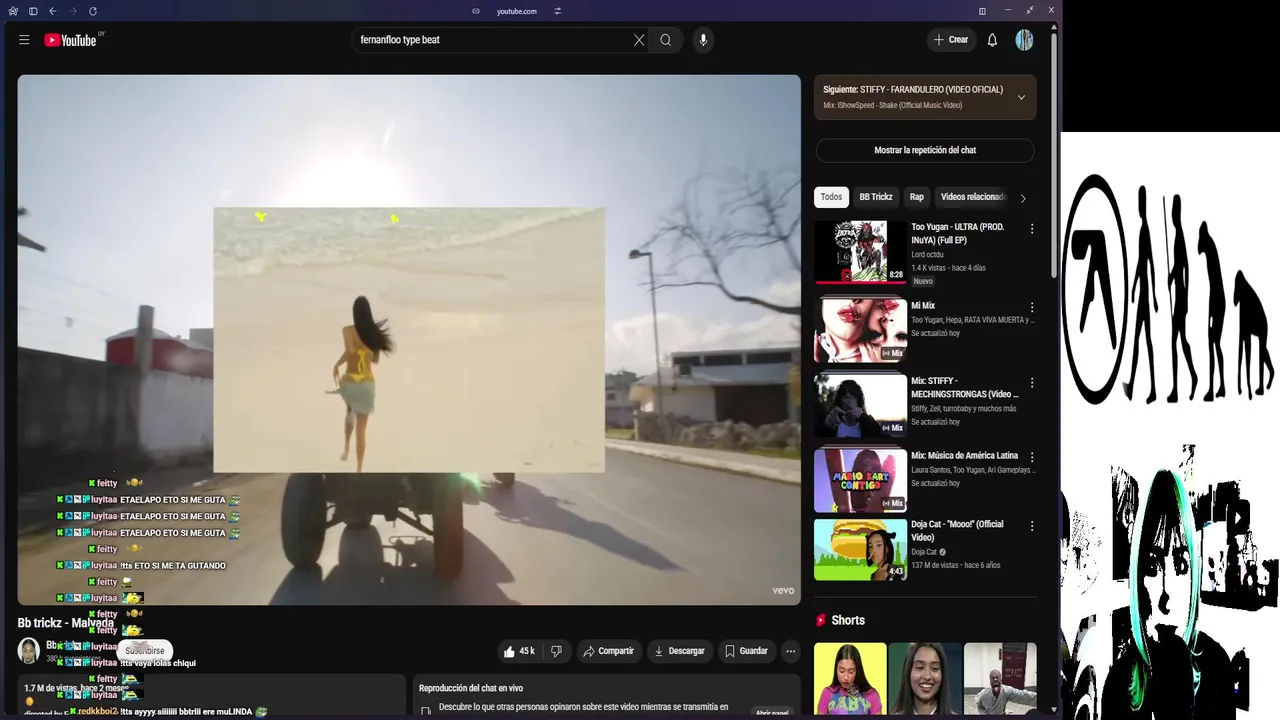1280x720 pixels.
Task: Open the account avatar menu
Action: (1024, 40)
